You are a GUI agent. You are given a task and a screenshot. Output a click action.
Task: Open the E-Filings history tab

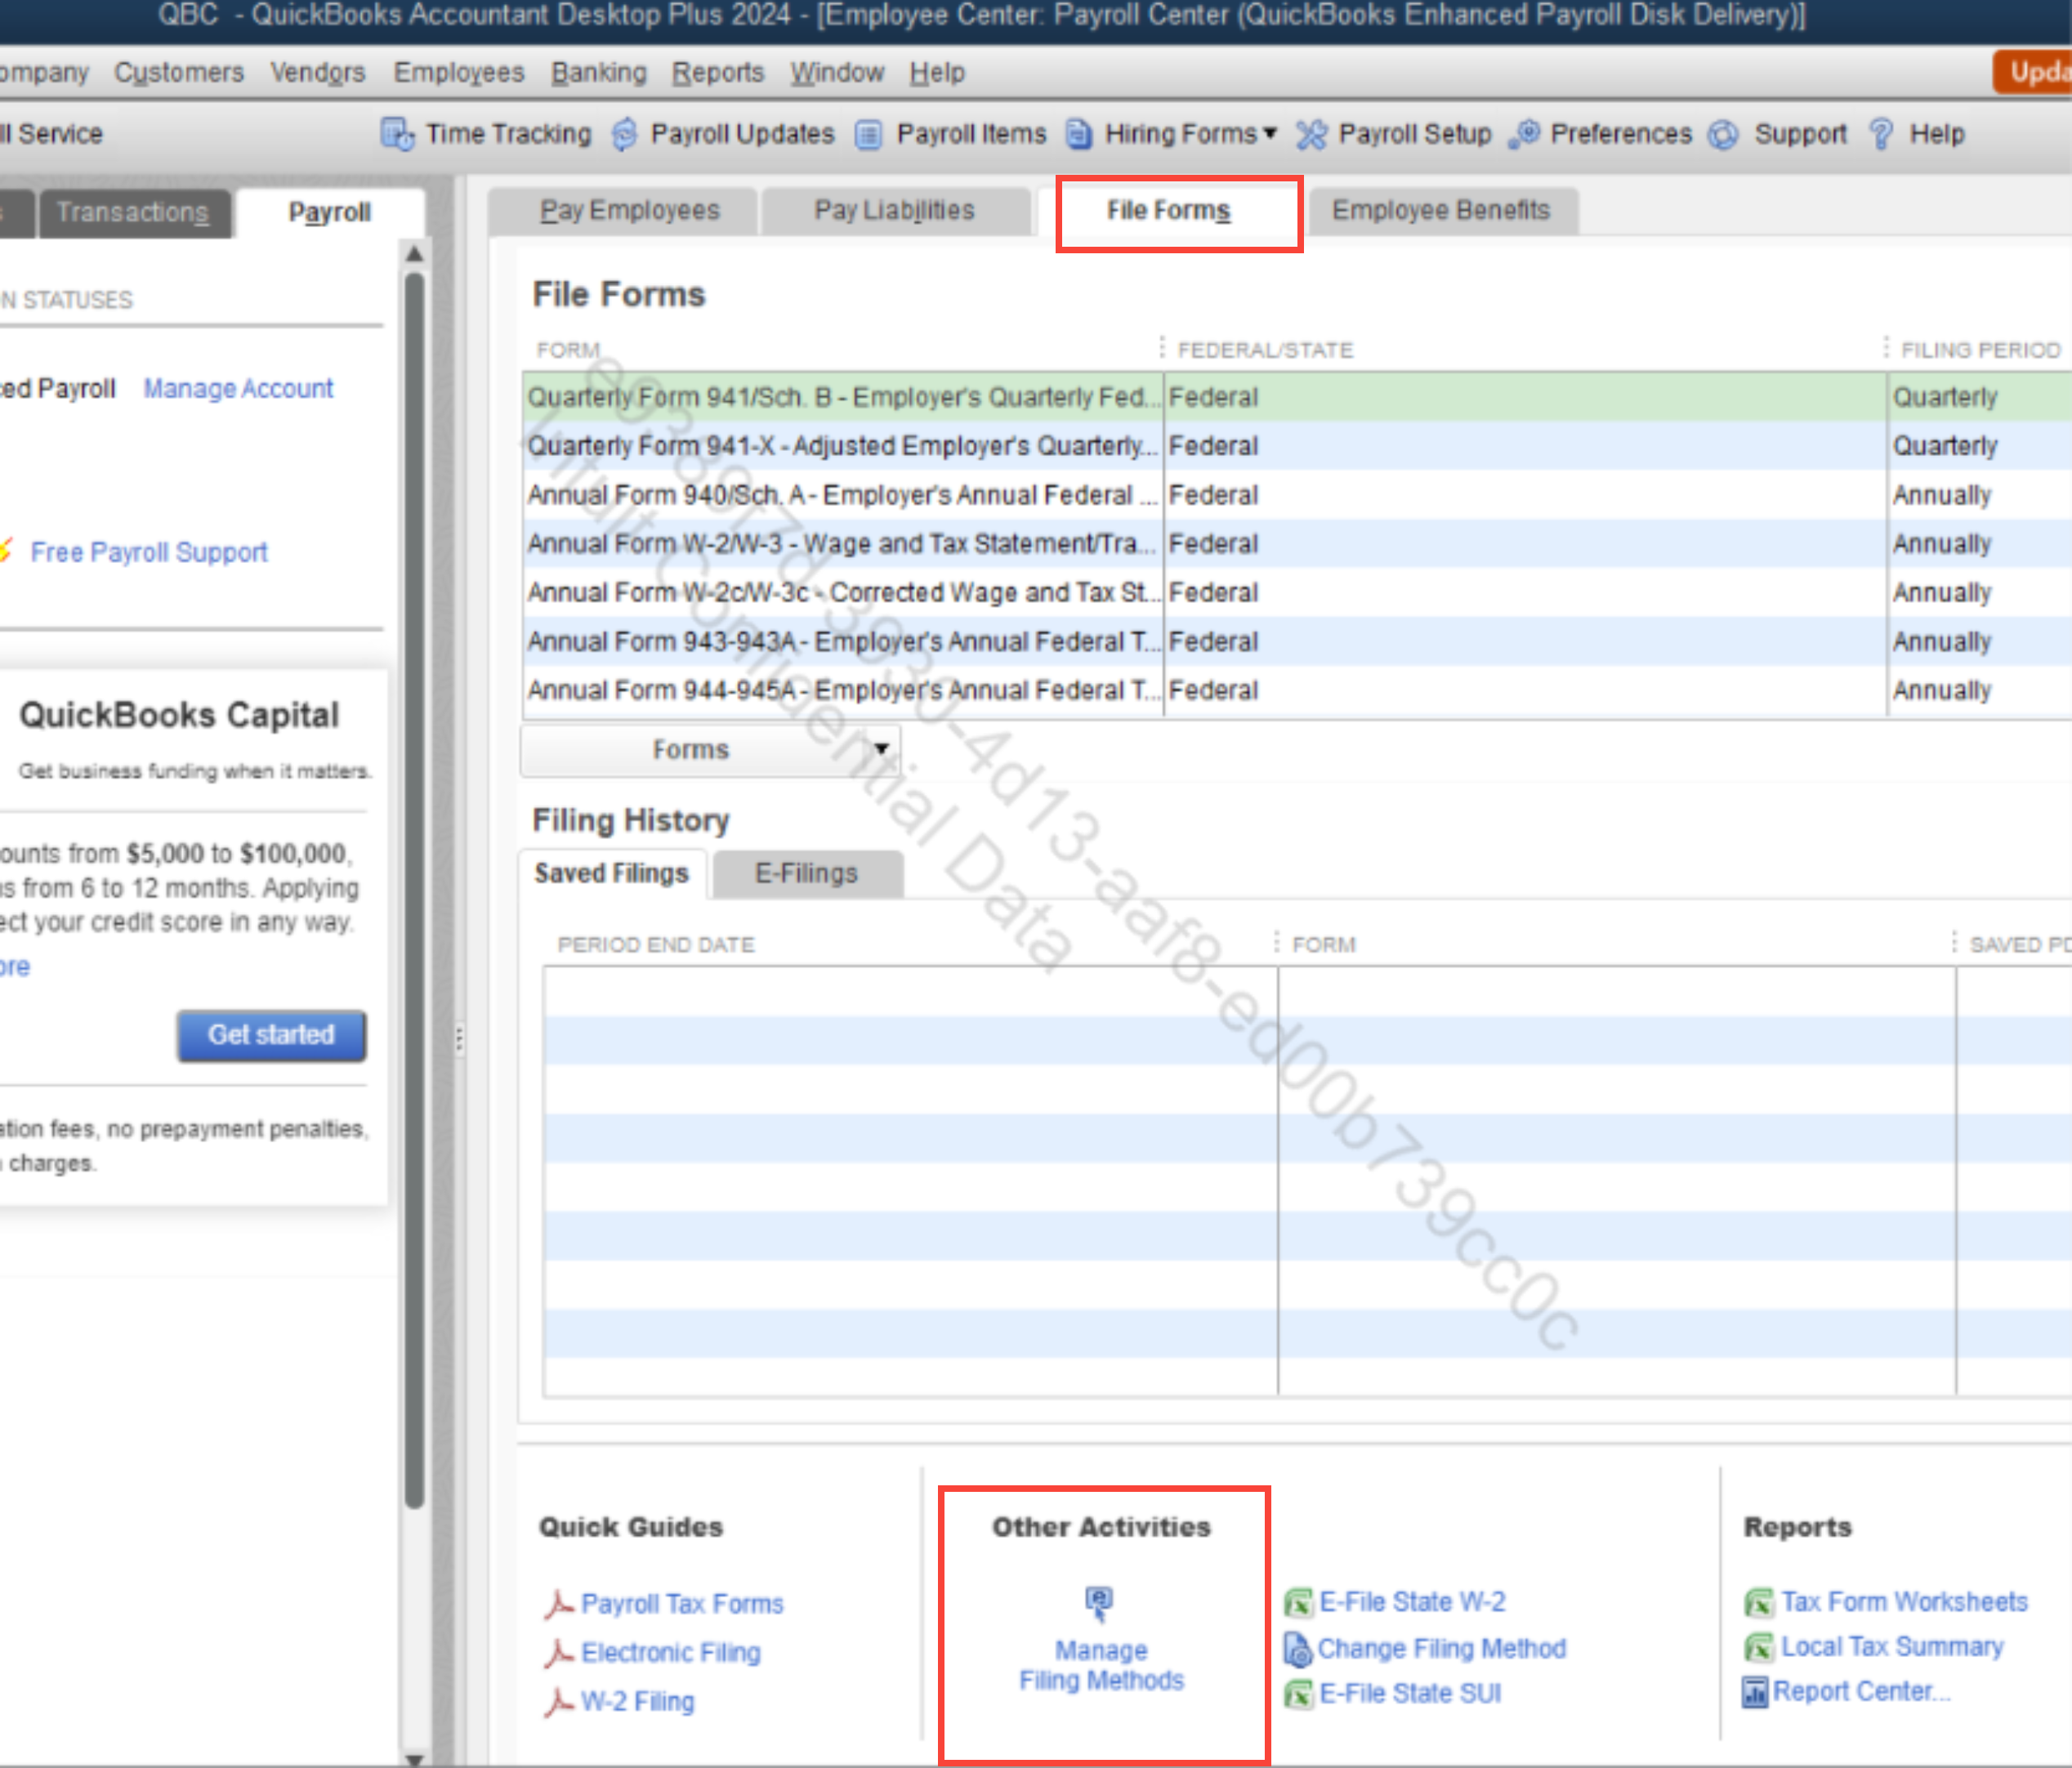pos(806,874)
